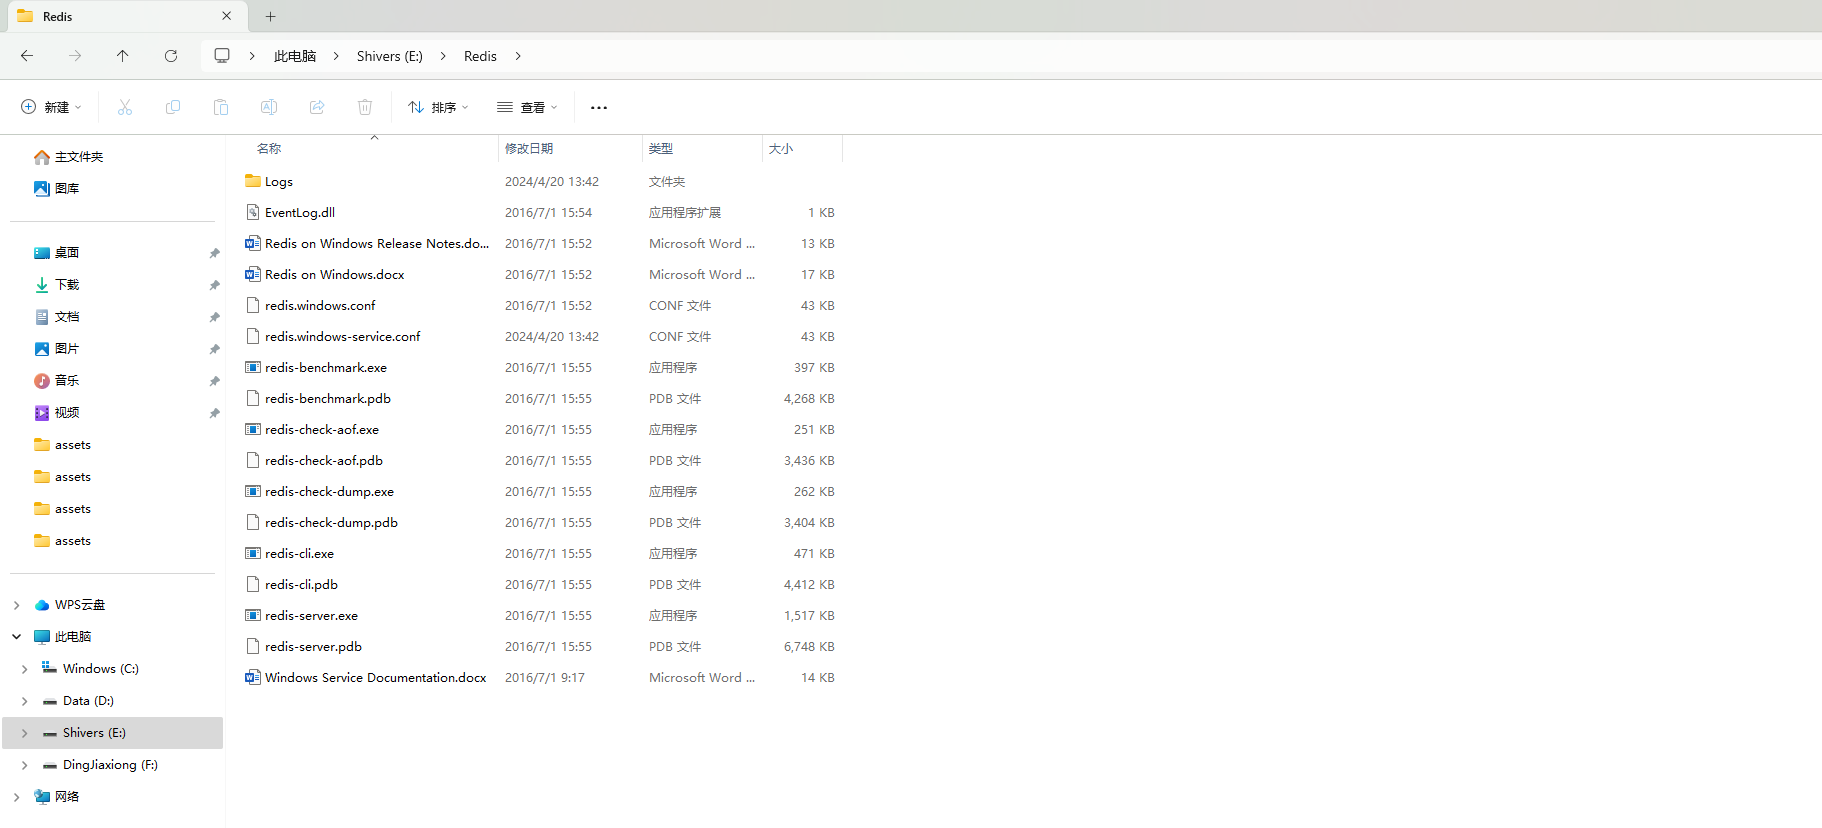Collapse 此电脑 tree node
Image resolution: width=1822 pixels, height=828 pixels.
(16, 637)
